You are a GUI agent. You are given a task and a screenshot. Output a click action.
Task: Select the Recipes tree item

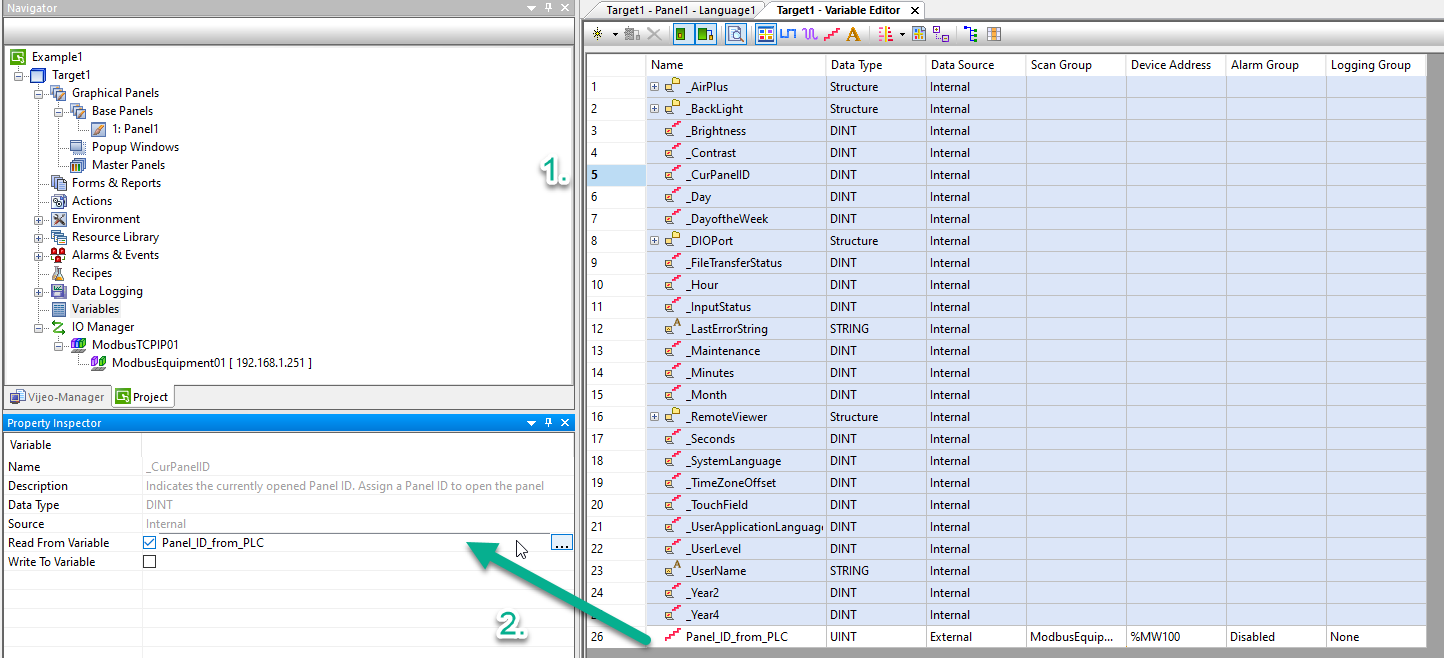[92, 273]
